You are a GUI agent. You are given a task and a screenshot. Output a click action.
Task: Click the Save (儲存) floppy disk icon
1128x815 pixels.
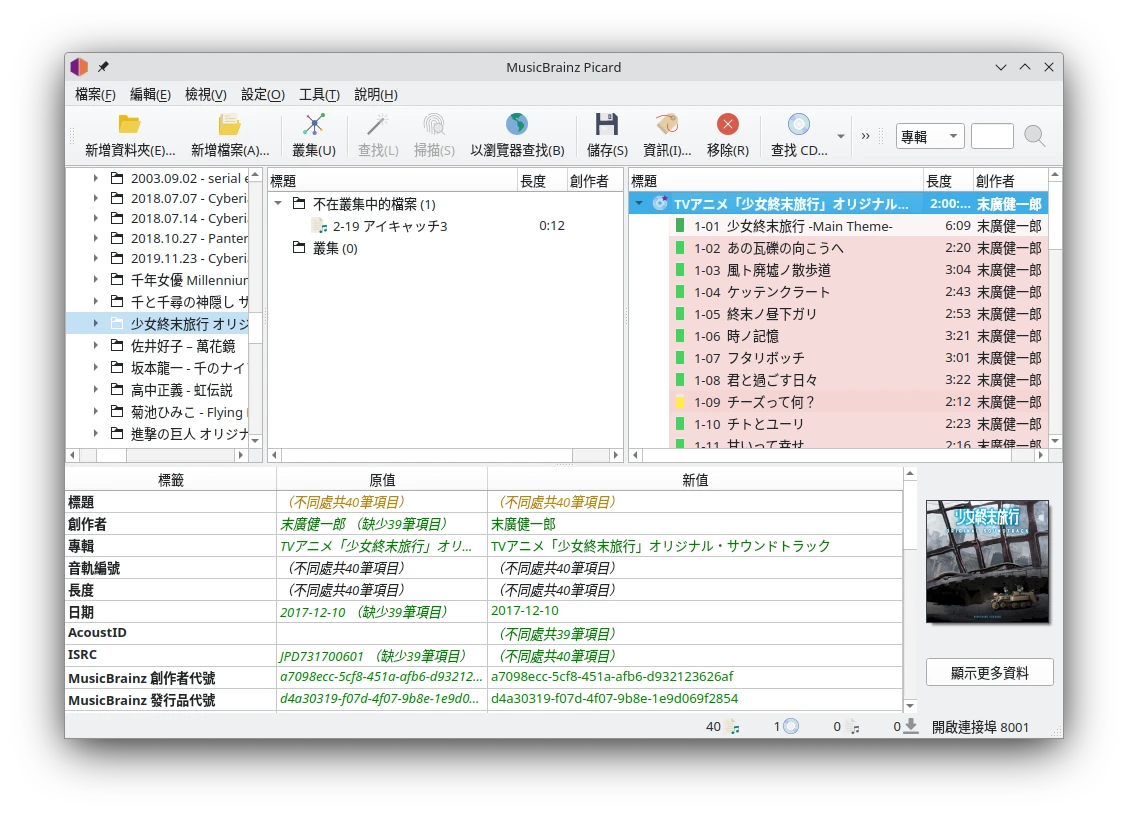tap(607, 125)
